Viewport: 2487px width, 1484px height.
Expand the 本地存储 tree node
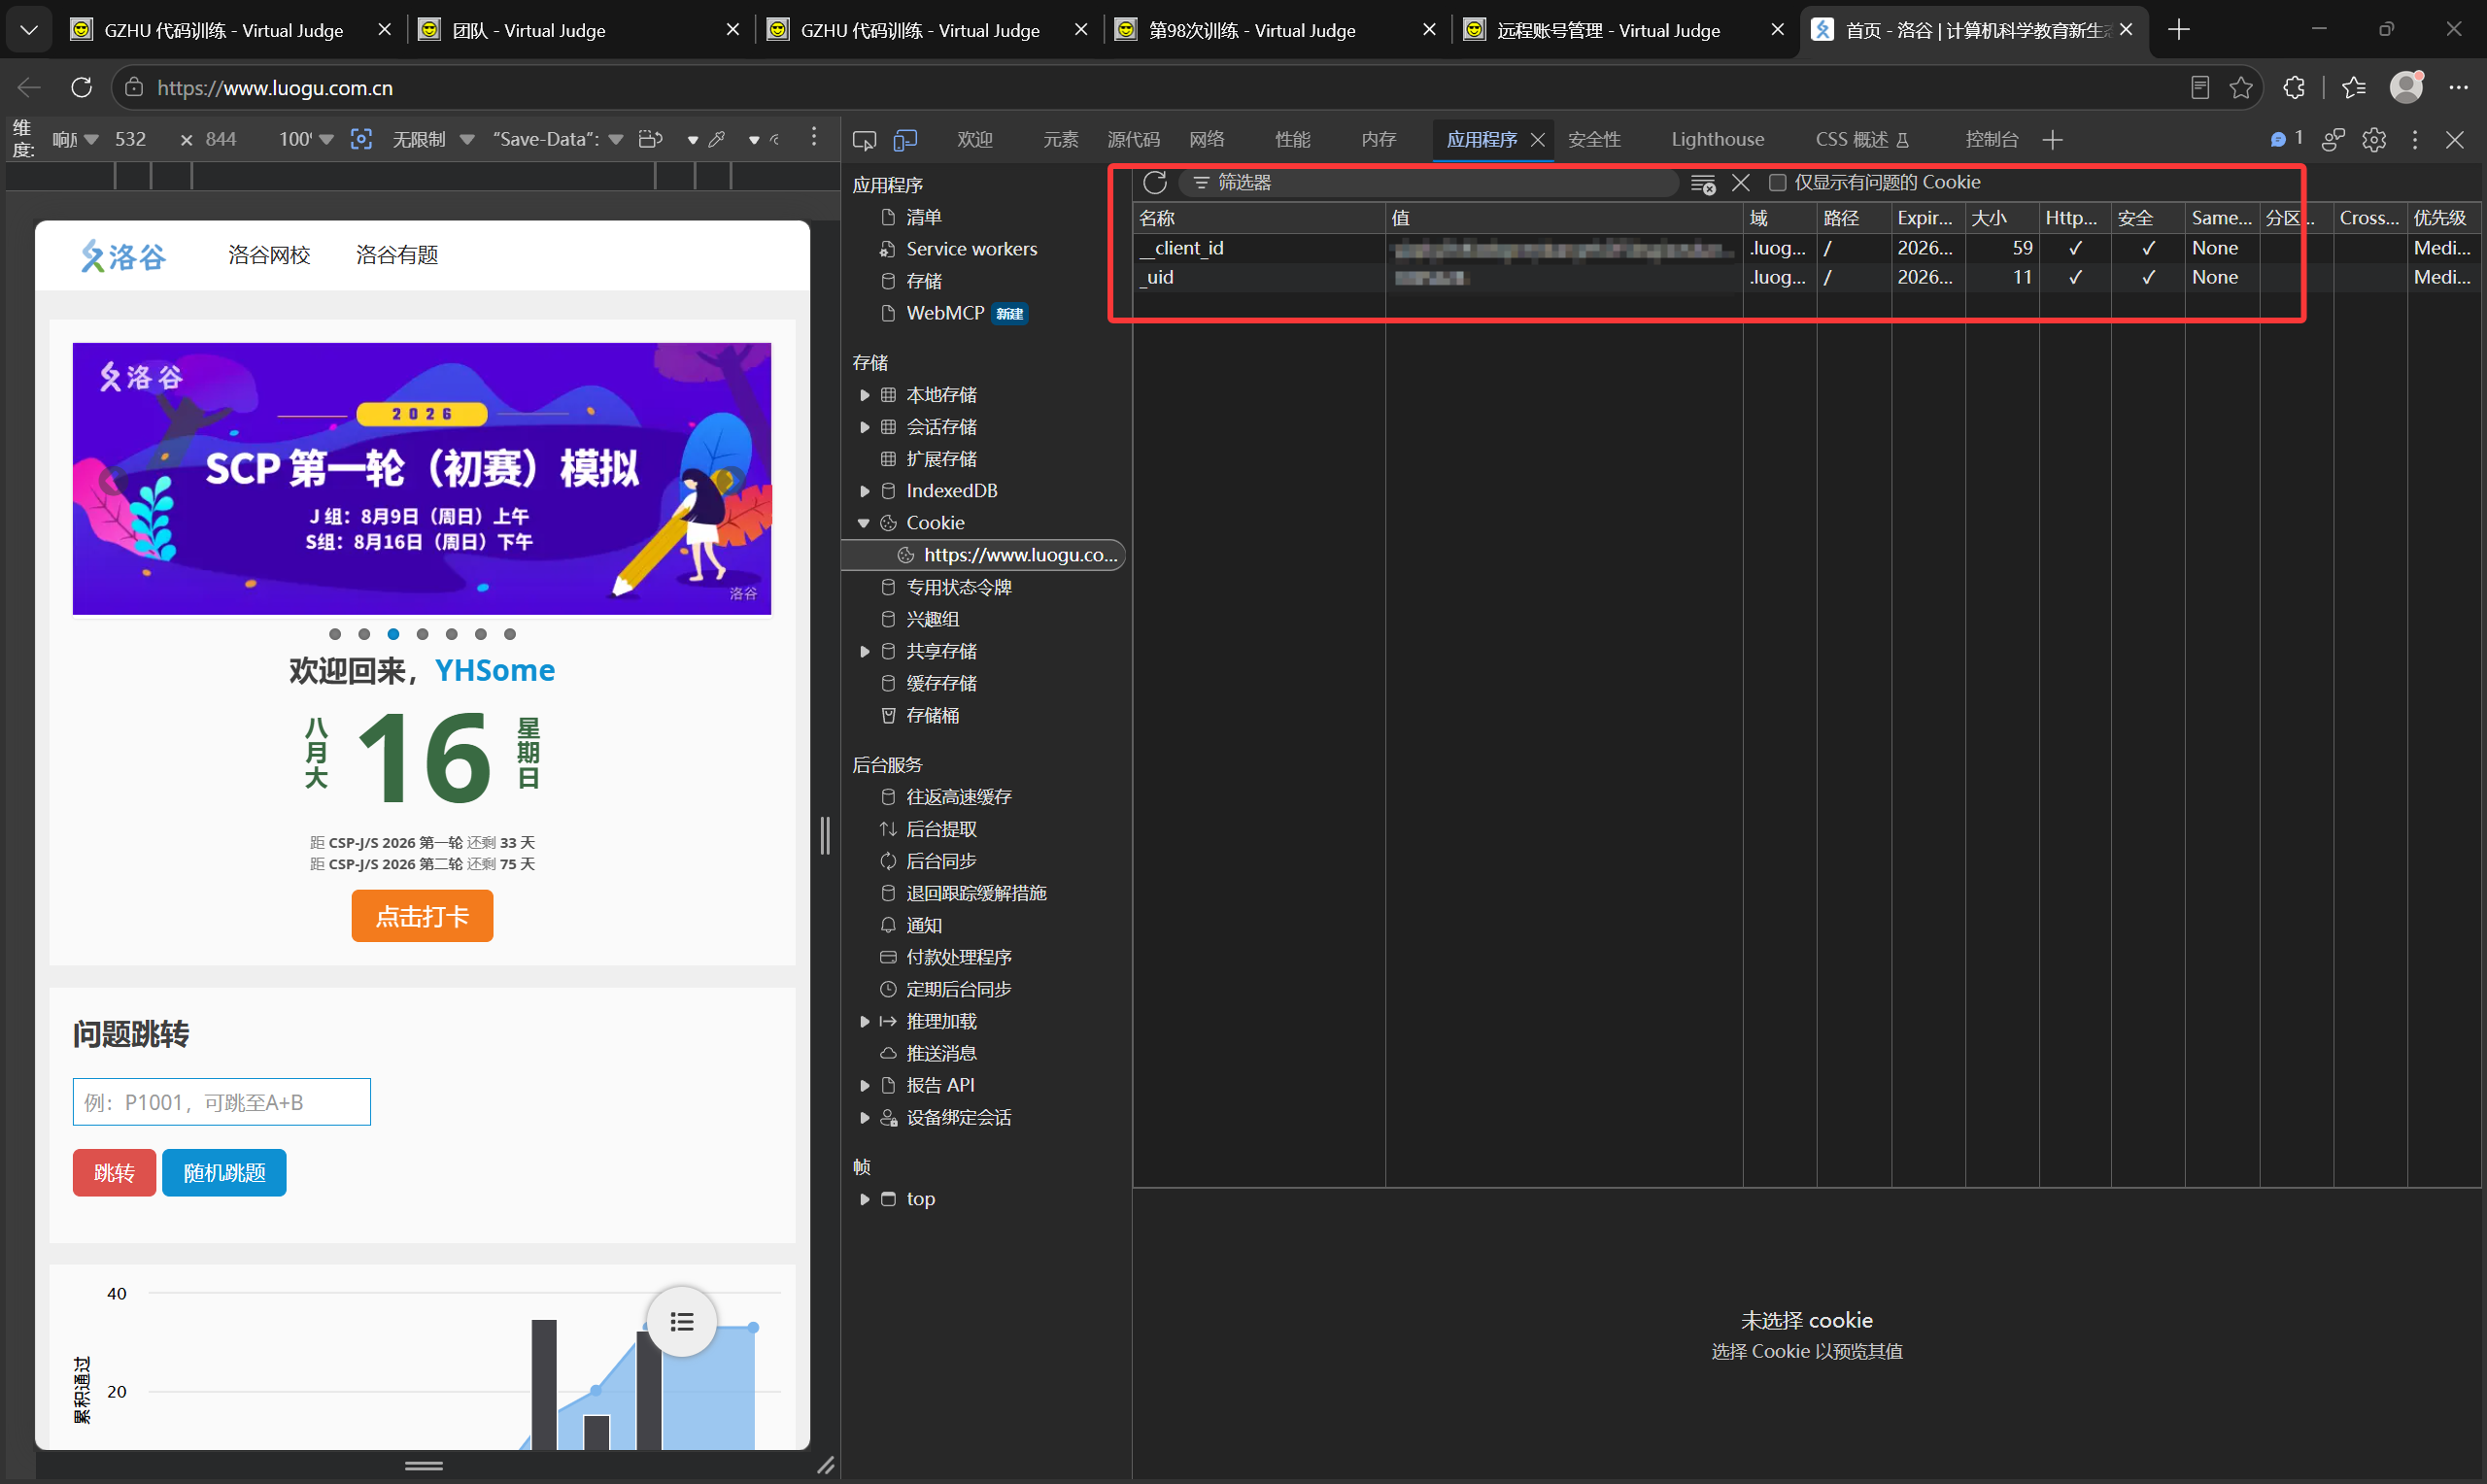click(x=865, y=395)
